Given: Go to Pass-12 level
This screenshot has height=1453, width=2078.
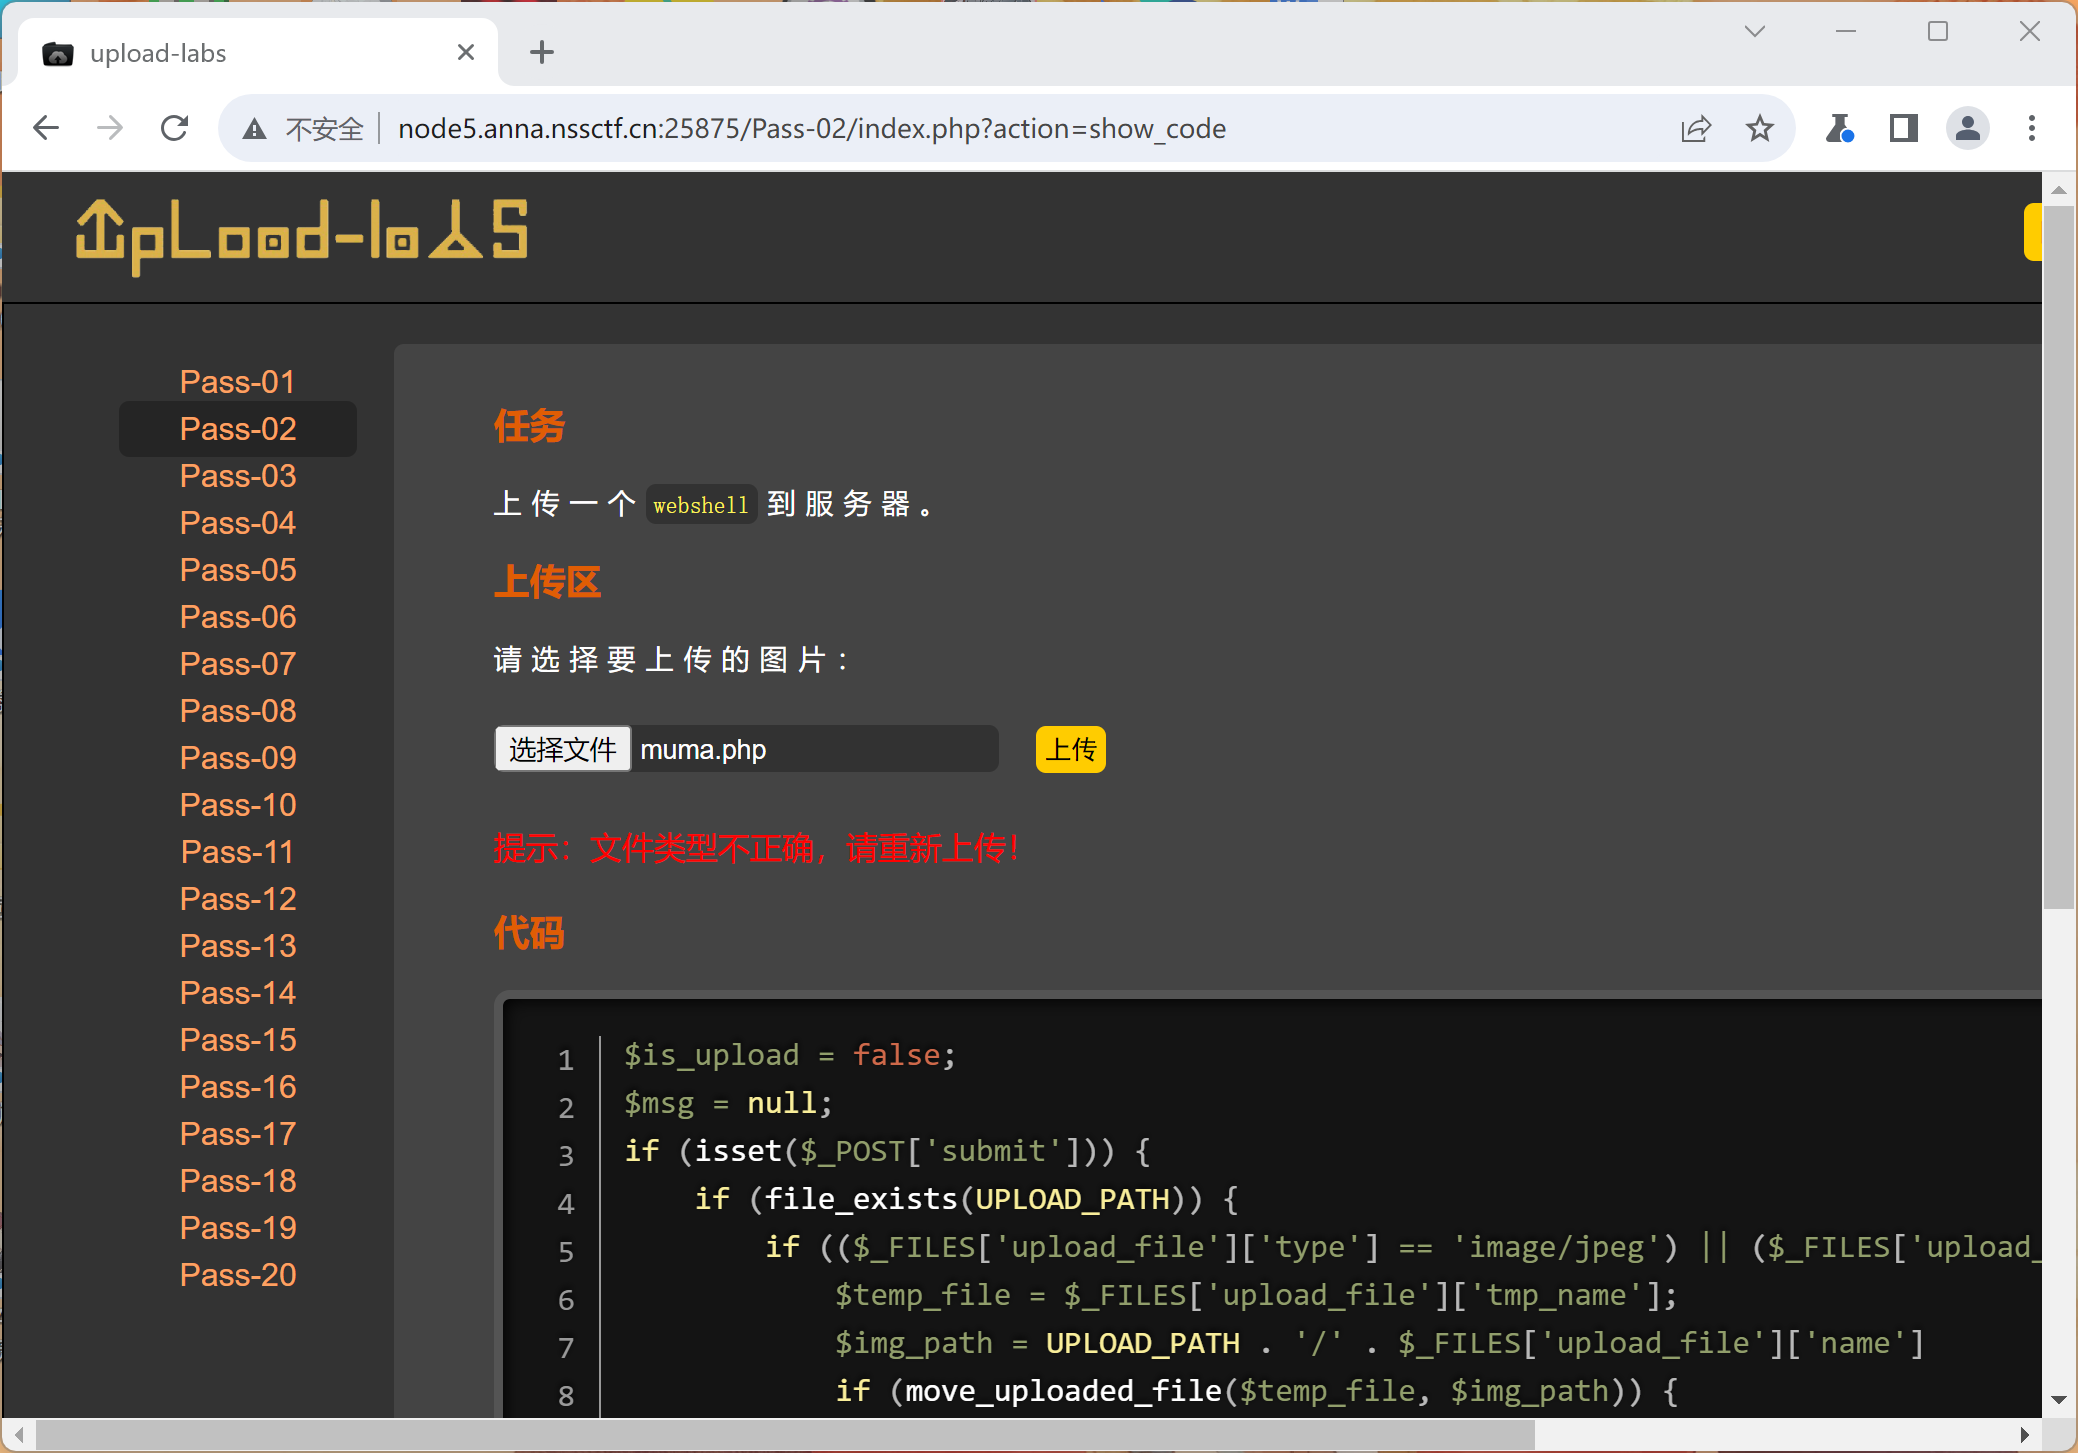Looking at the screenshot, I should [238, 899].
